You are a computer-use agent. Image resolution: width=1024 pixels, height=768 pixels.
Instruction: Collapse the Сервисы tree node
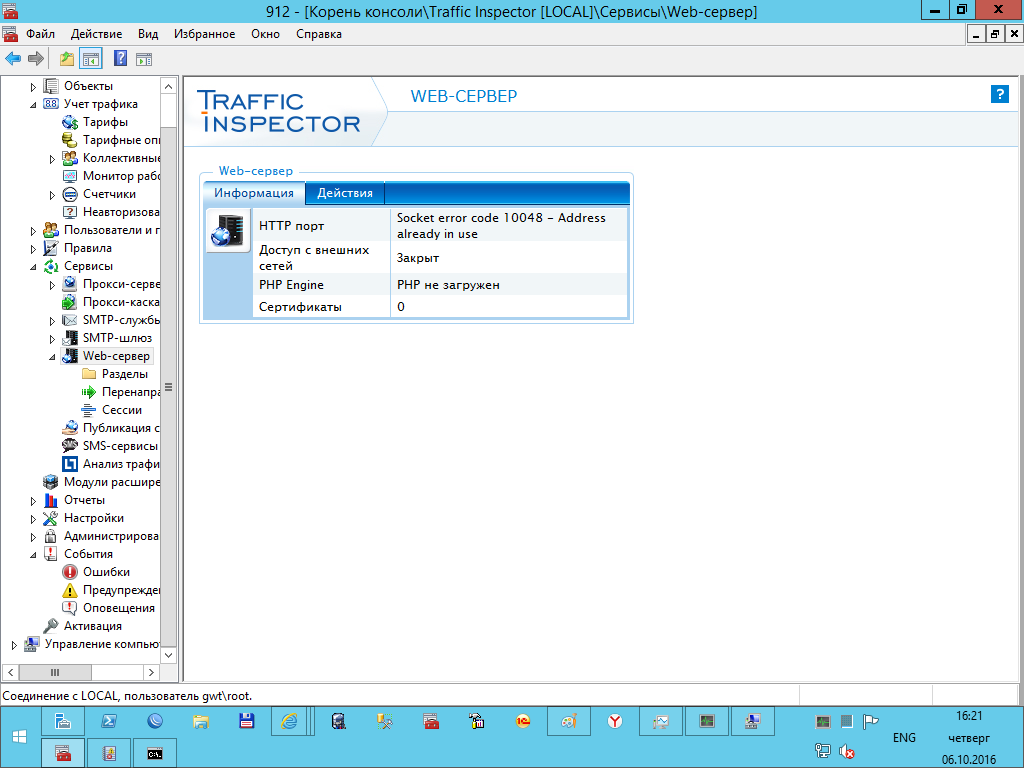click(x=33, y=266)
